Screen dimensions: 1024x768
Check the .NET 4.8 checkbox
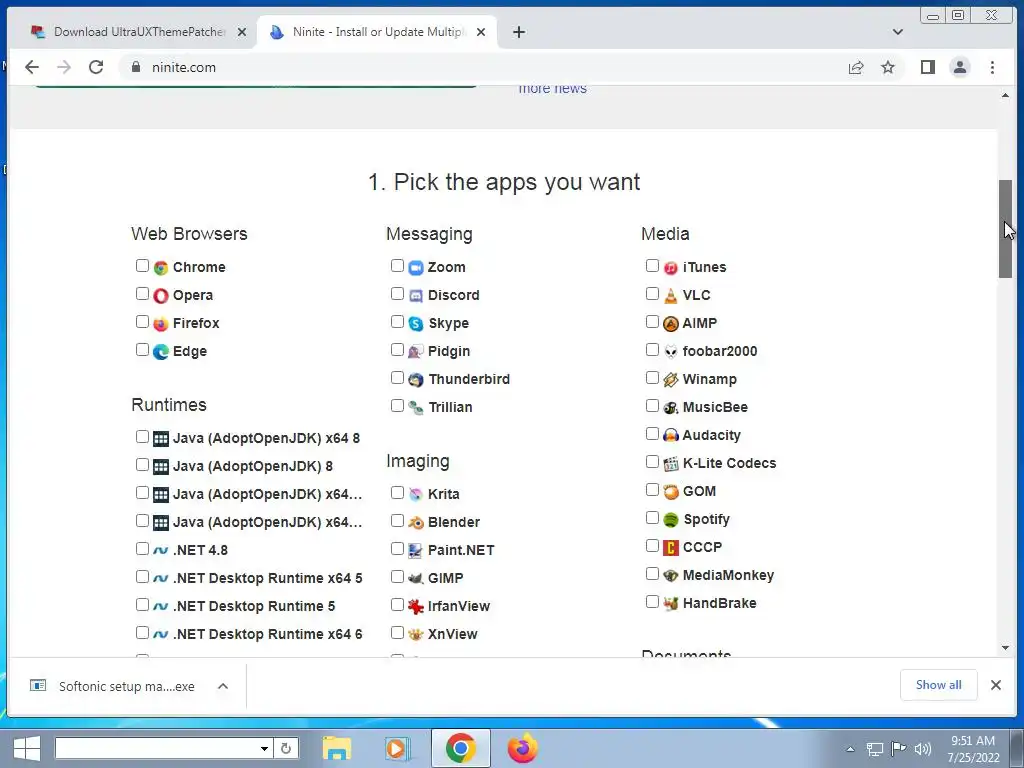tap(142, 549)
